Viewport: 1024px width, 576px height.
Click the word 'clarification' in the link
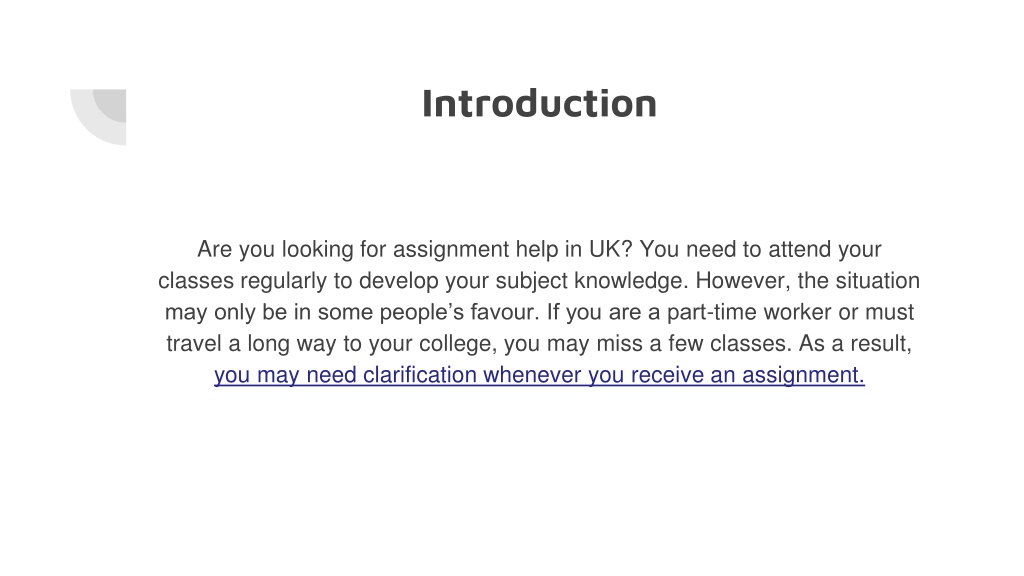click(x=420, y=376)
